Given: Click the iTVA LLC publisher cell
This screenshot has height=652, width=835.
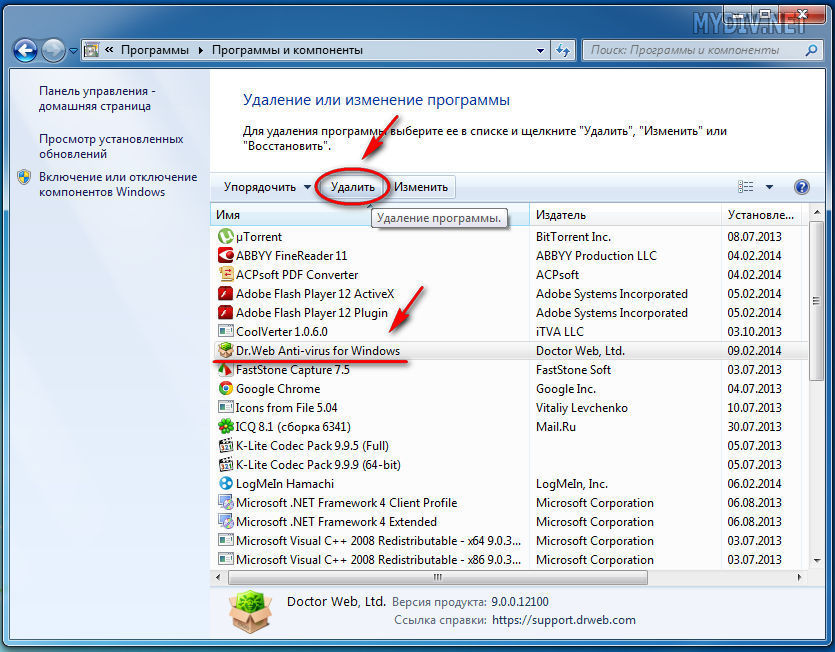Looking at the screenshot, I should [560, 331].
